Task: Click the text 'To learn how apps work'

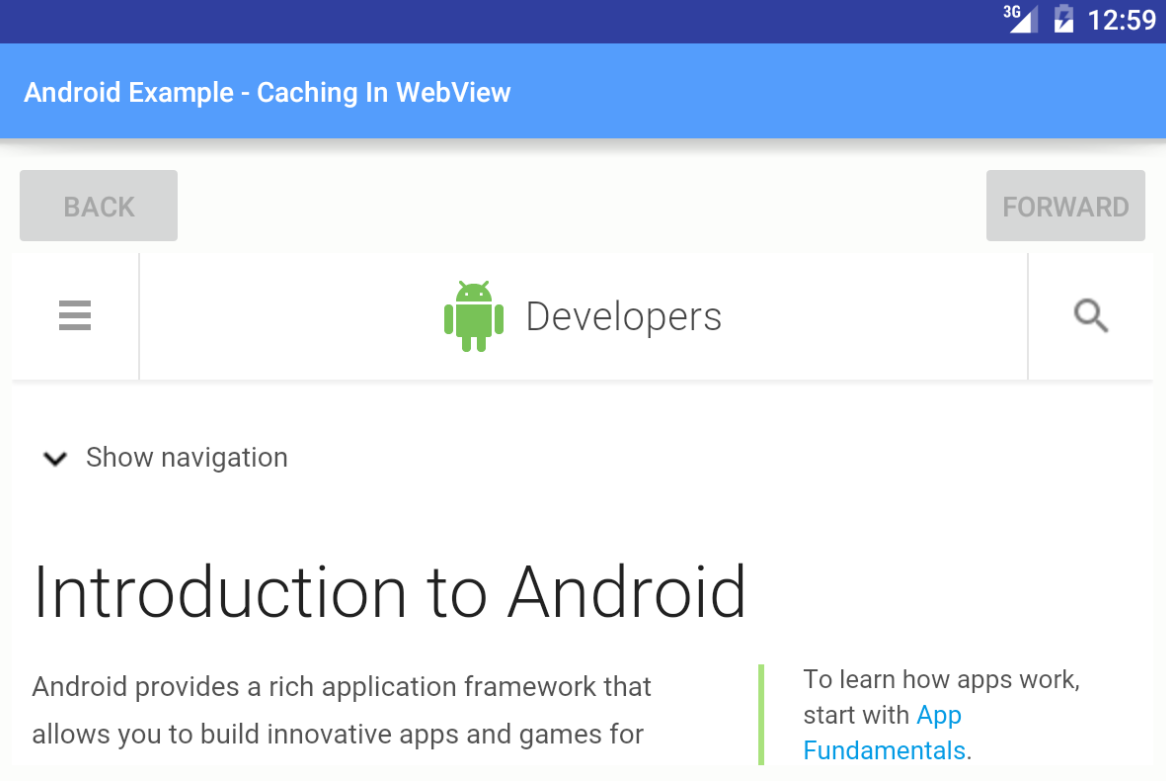Action: (x=941, y=679)
